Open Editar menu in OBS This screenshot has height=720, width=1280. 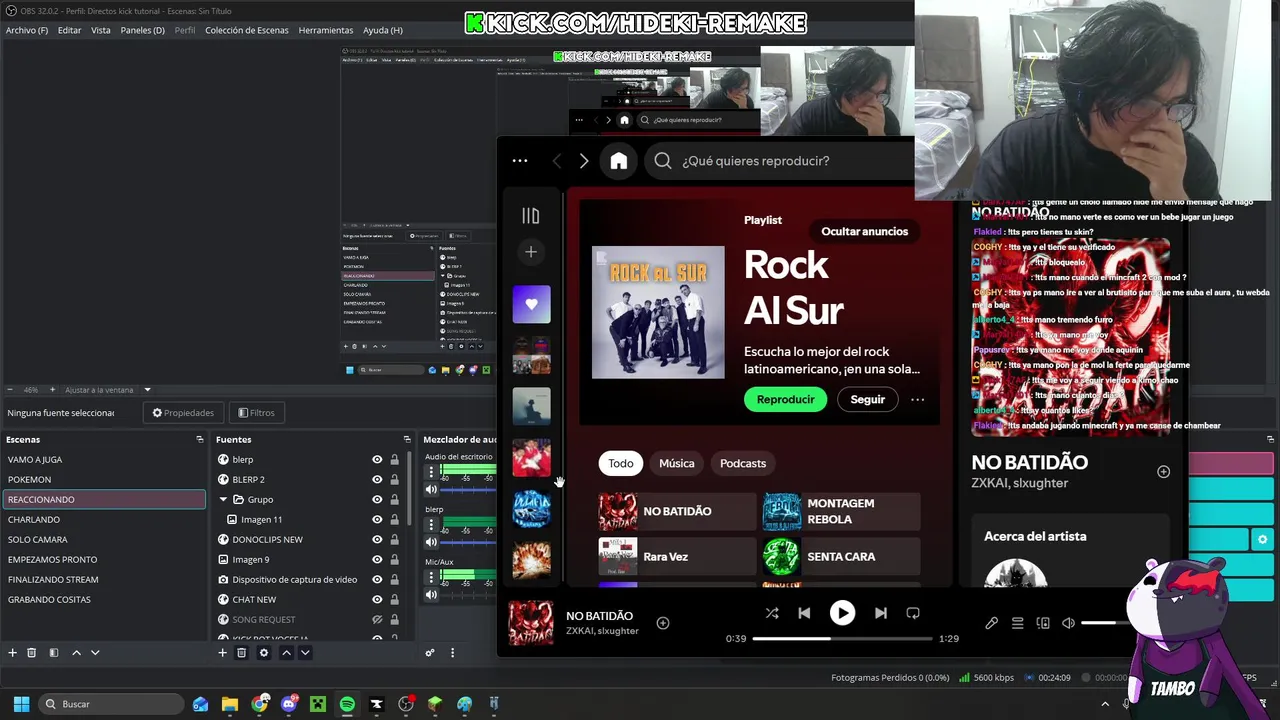[70, 30]
